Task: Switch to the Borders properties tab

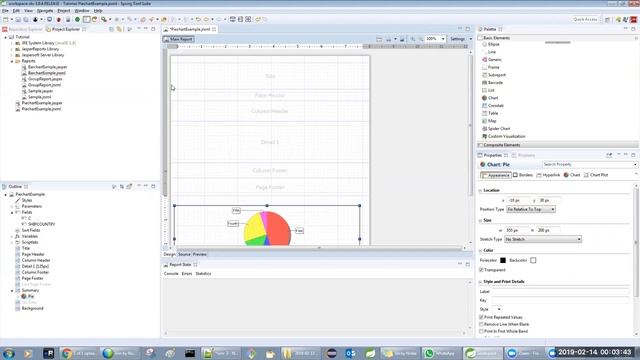Action: point(523,175)
